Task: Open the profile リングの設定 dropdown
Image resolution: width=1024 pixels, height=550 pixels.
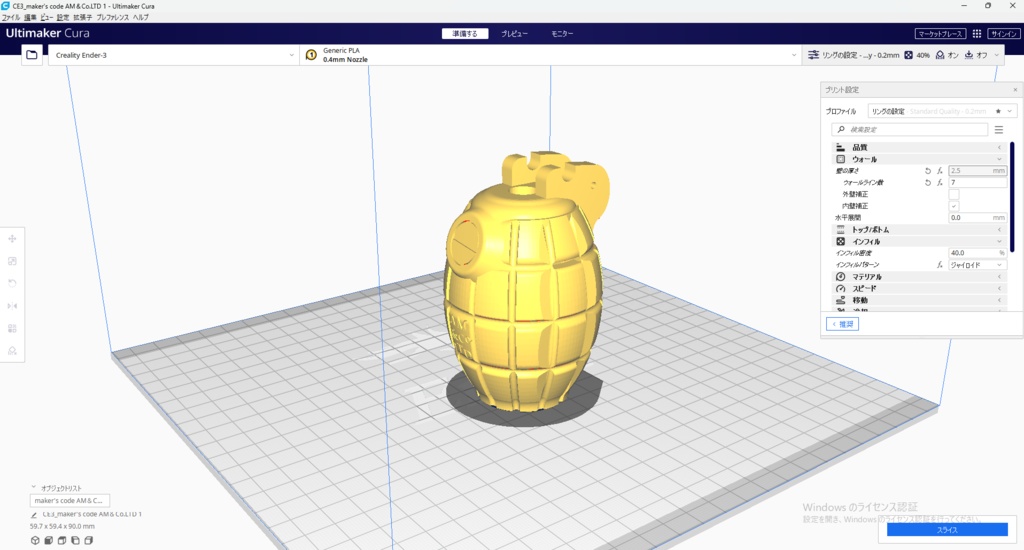Action: (x=942, y=112)
